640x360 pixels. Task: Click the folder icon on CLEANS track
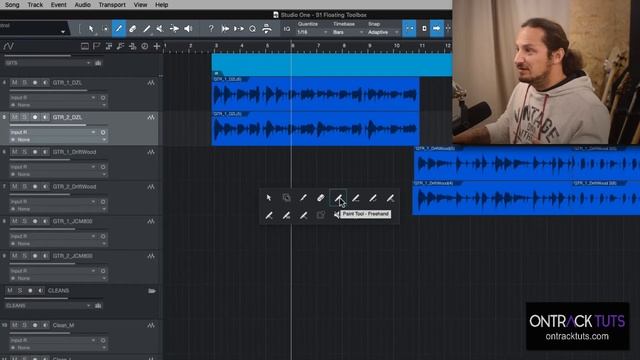(152, 291)
